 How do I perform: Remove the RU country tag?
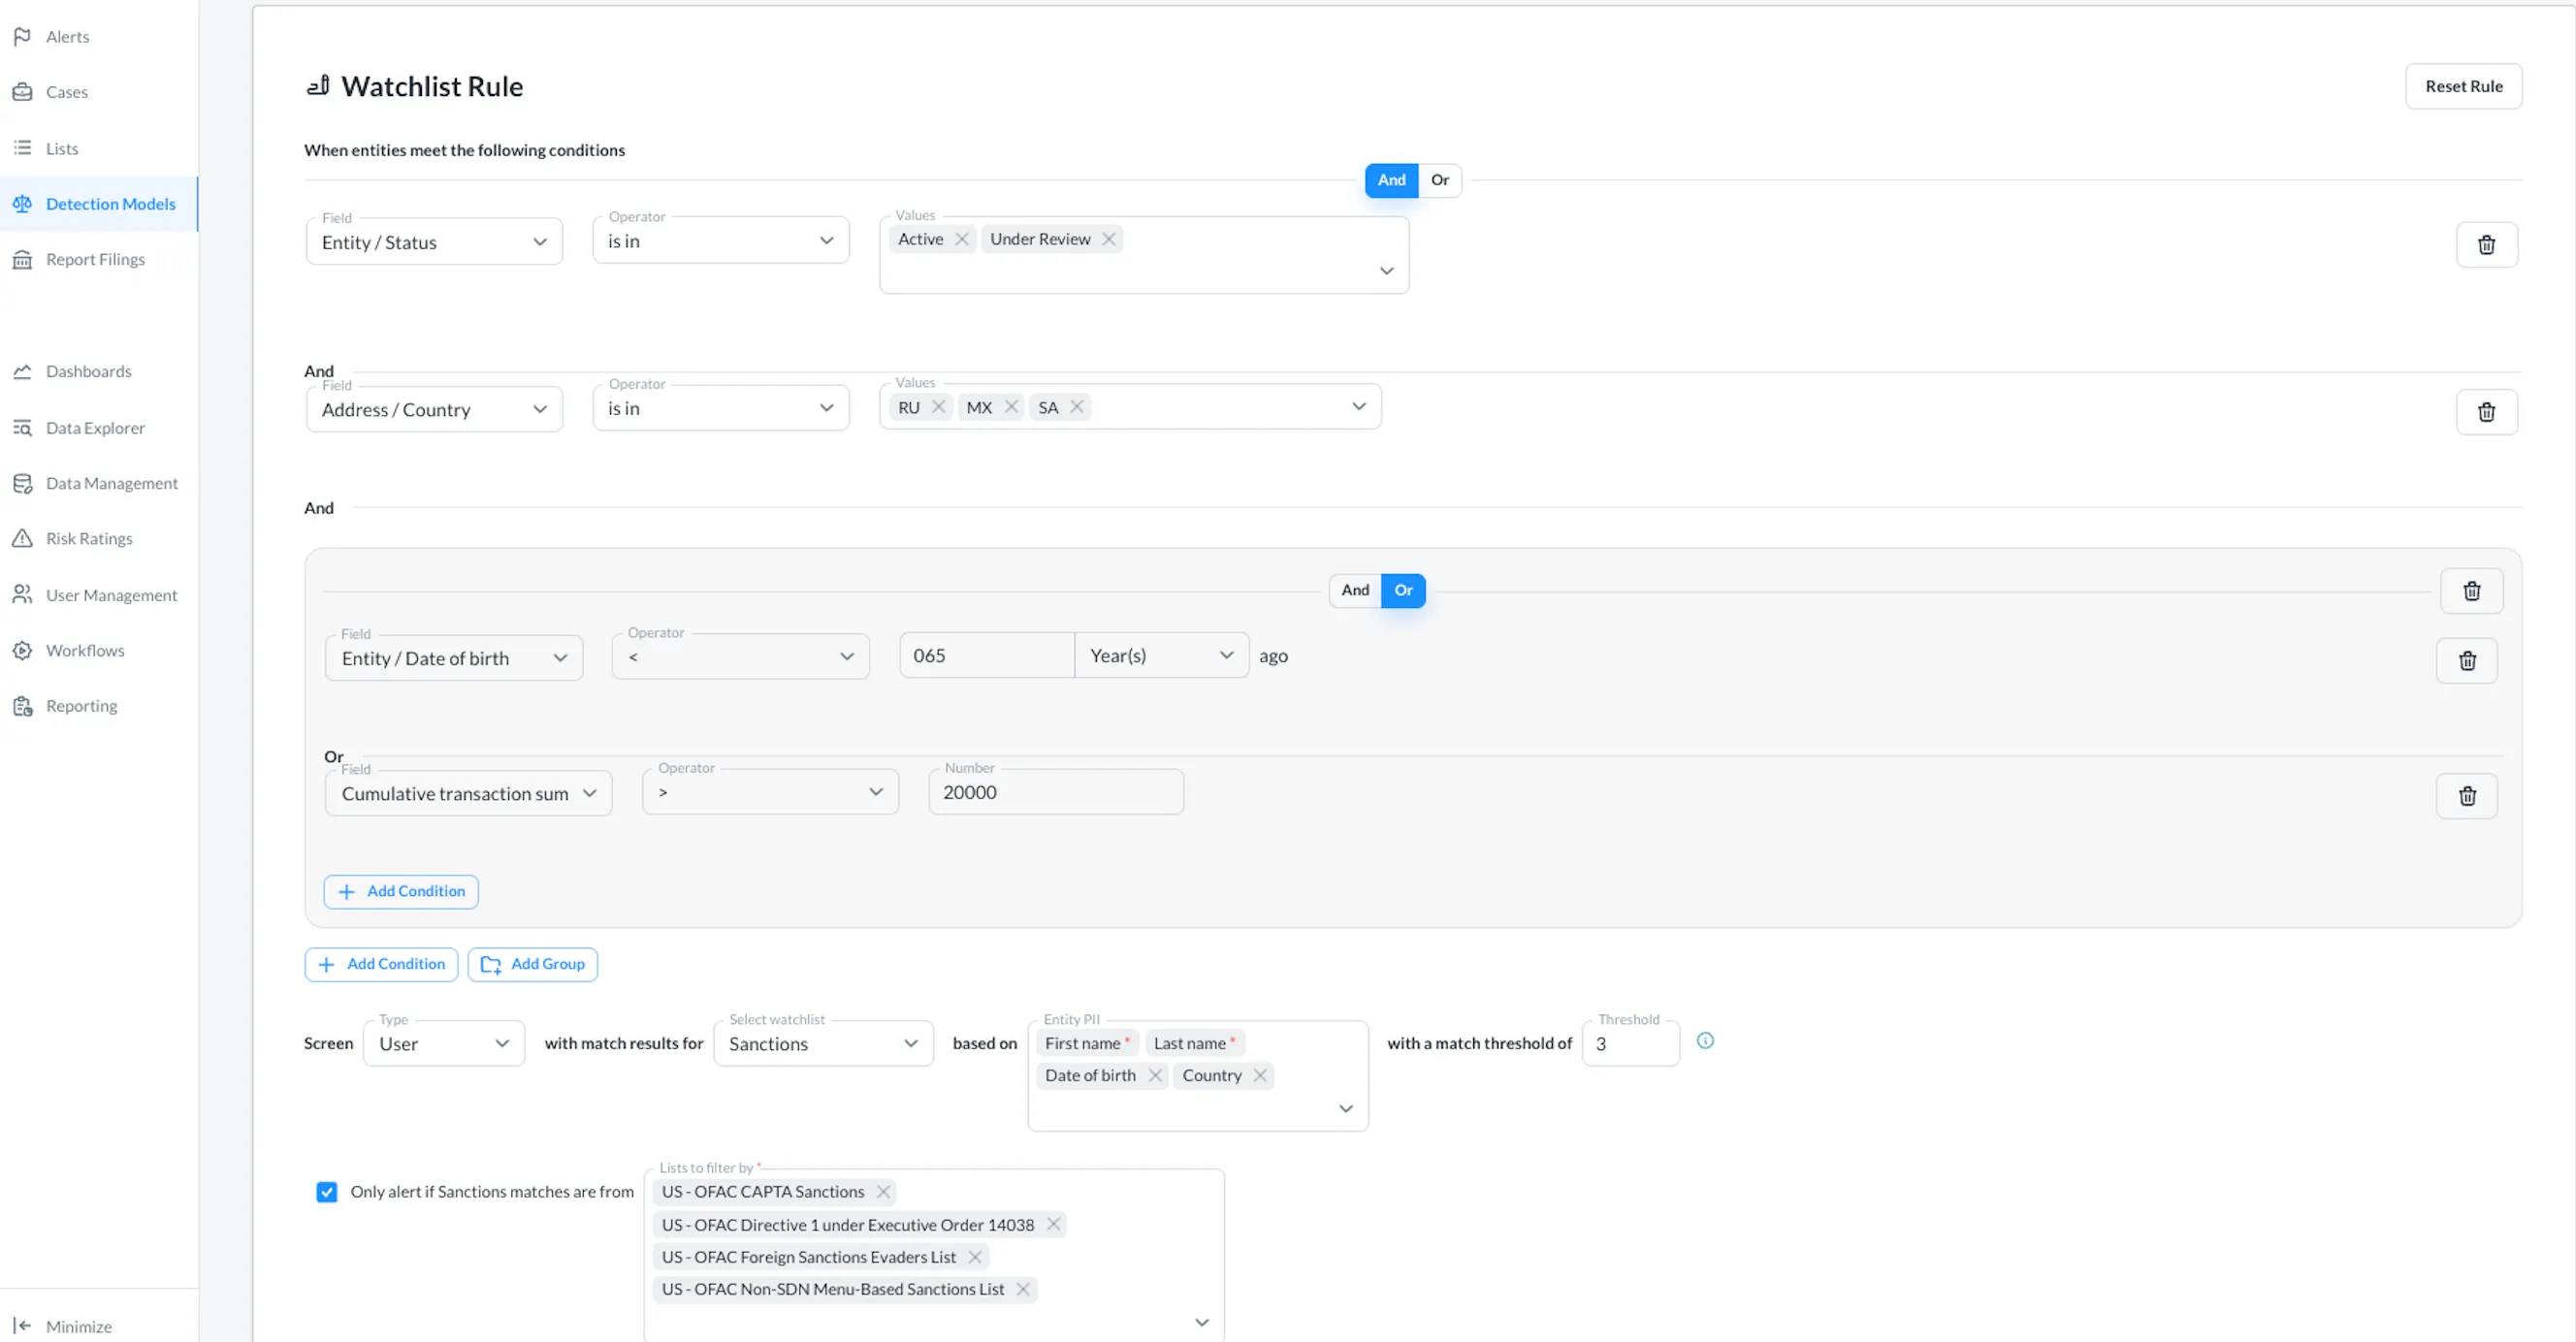click(x=938, y=407)
